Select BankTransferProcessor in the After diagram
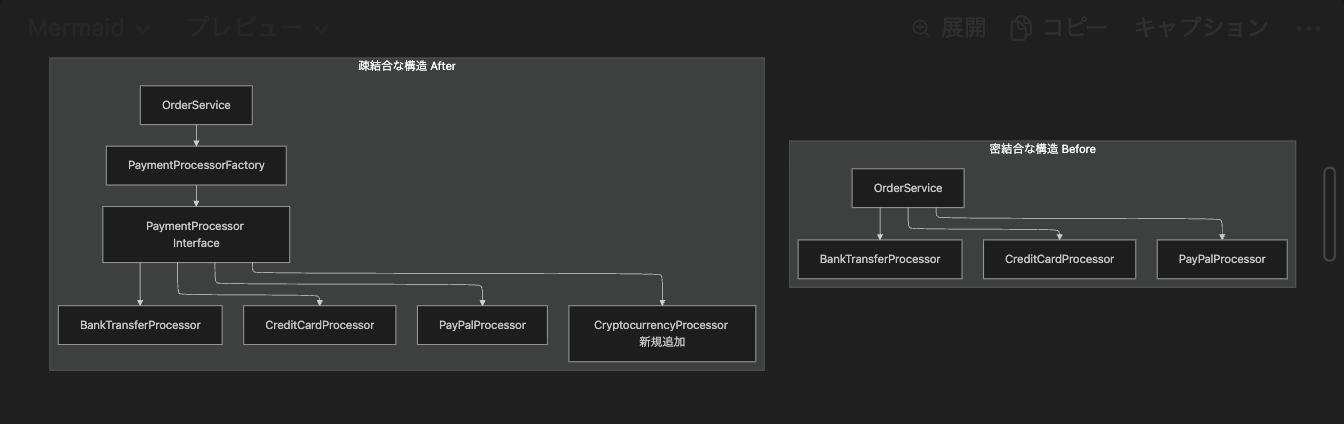This screenshot has height=424, width=1344. [x=140, y=325]
